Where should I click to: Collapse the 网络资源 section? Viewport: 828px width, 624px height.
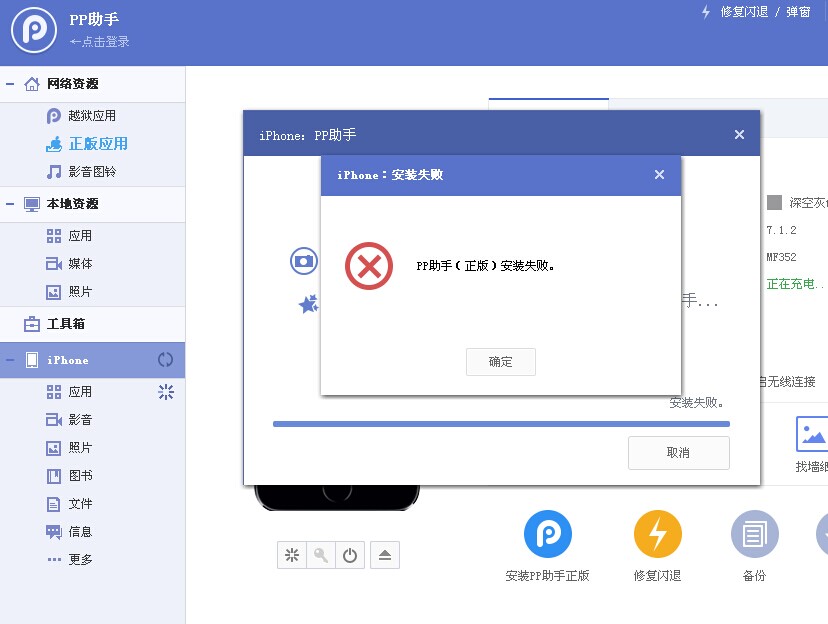(x=10, y=84)
